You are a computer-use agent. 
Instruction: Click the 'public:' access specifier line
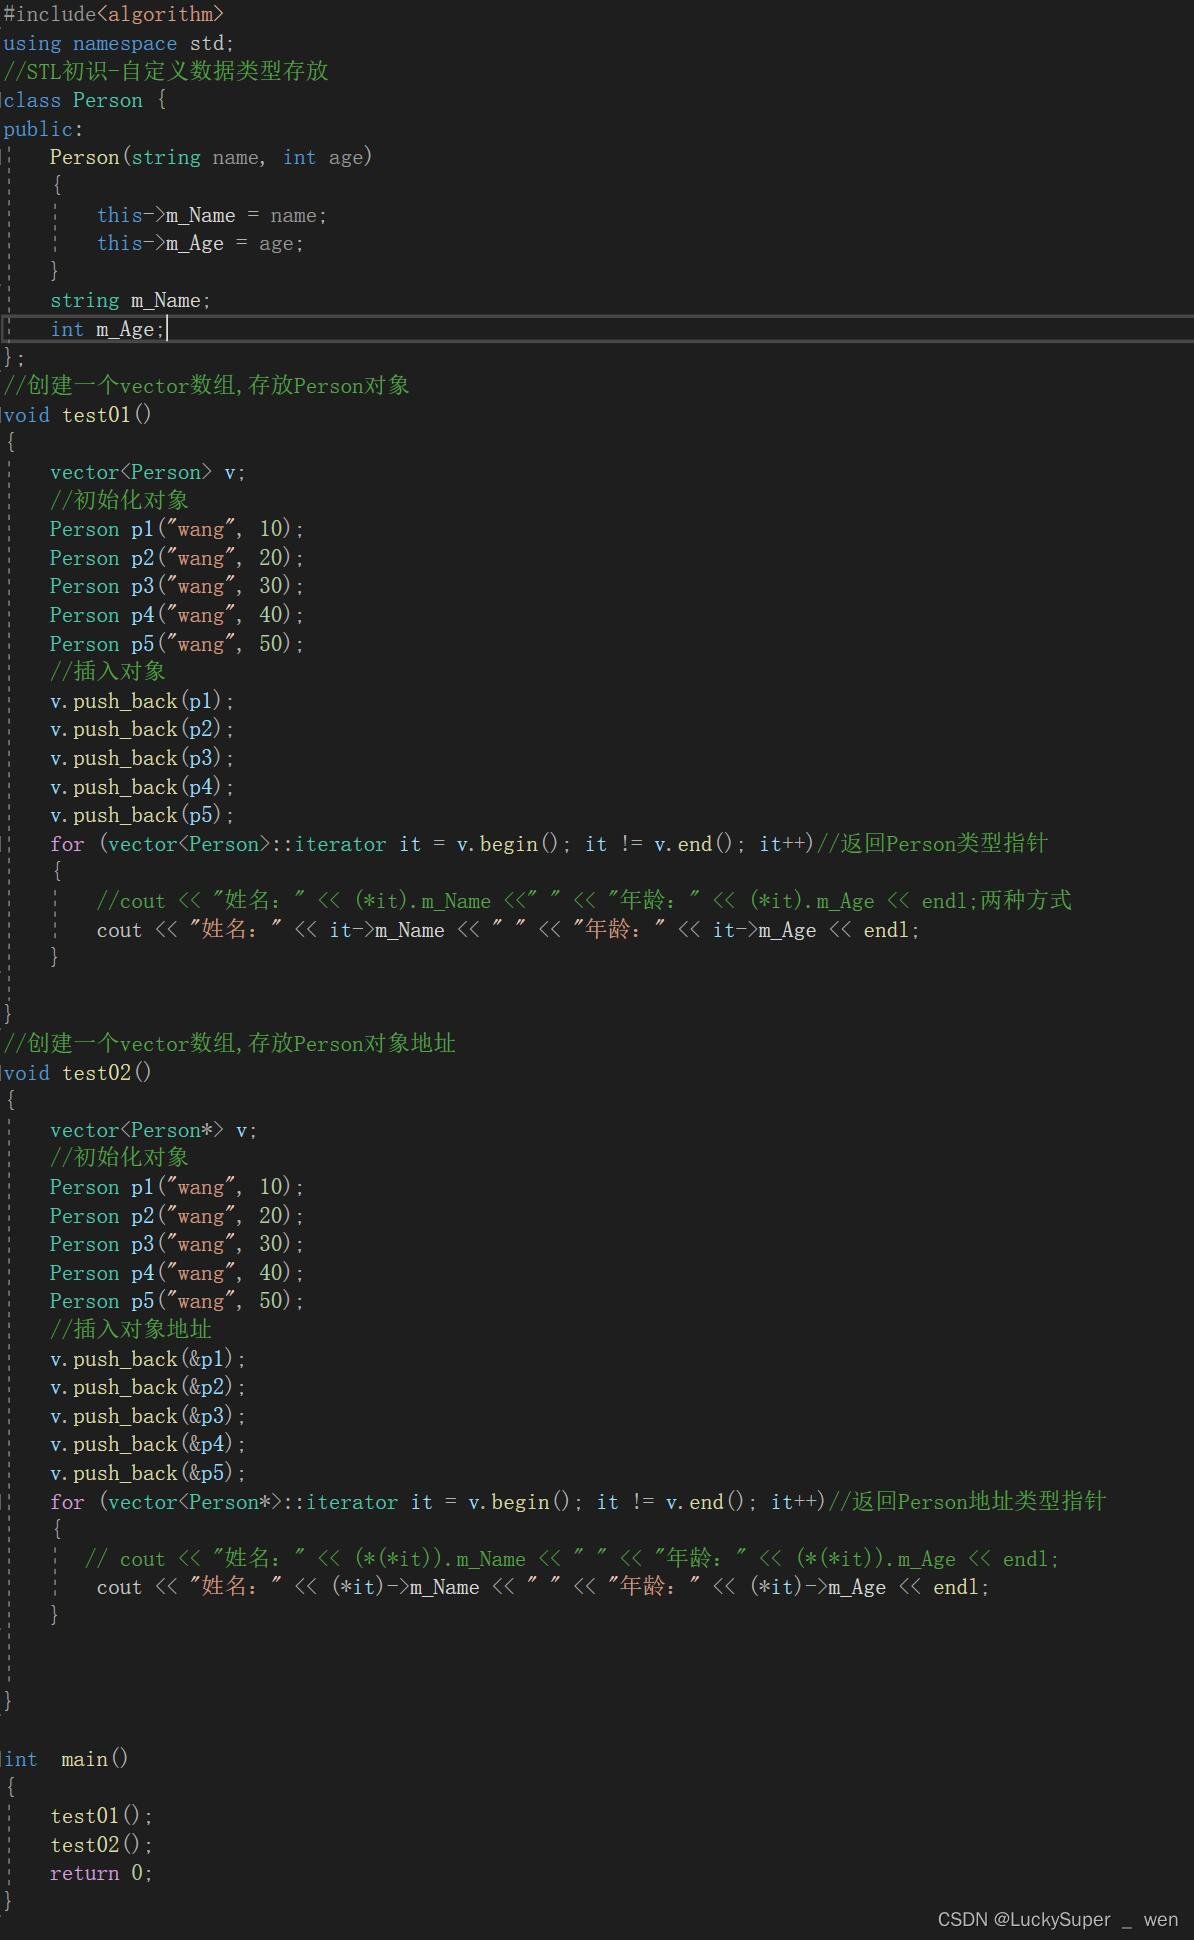(x=43, y=129)
